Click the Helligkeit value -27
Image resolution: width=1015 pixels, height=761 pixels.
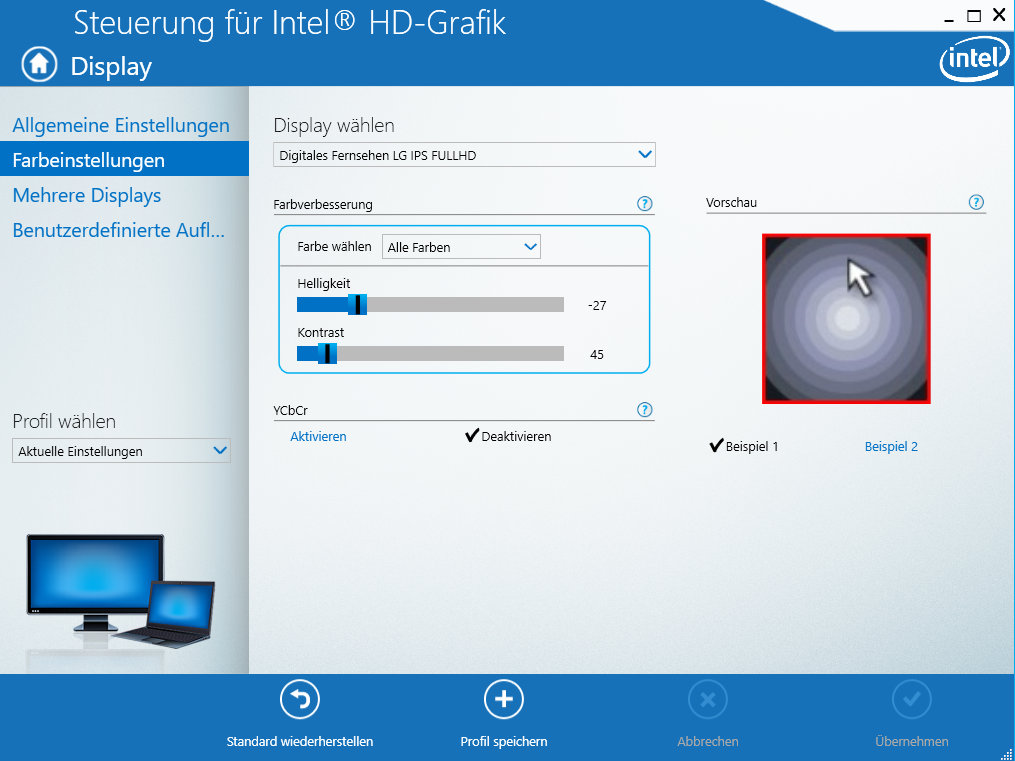tap(597, 305)
